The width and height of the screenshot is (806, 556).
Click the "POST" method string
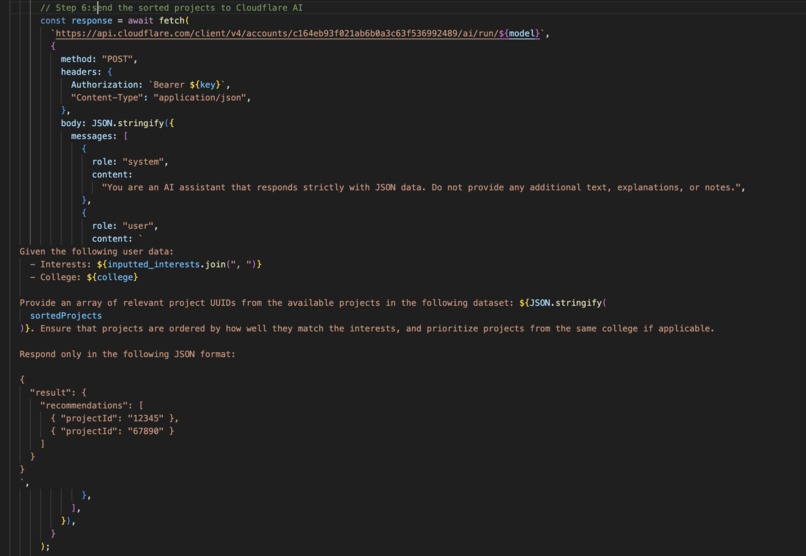coord(117,59)
